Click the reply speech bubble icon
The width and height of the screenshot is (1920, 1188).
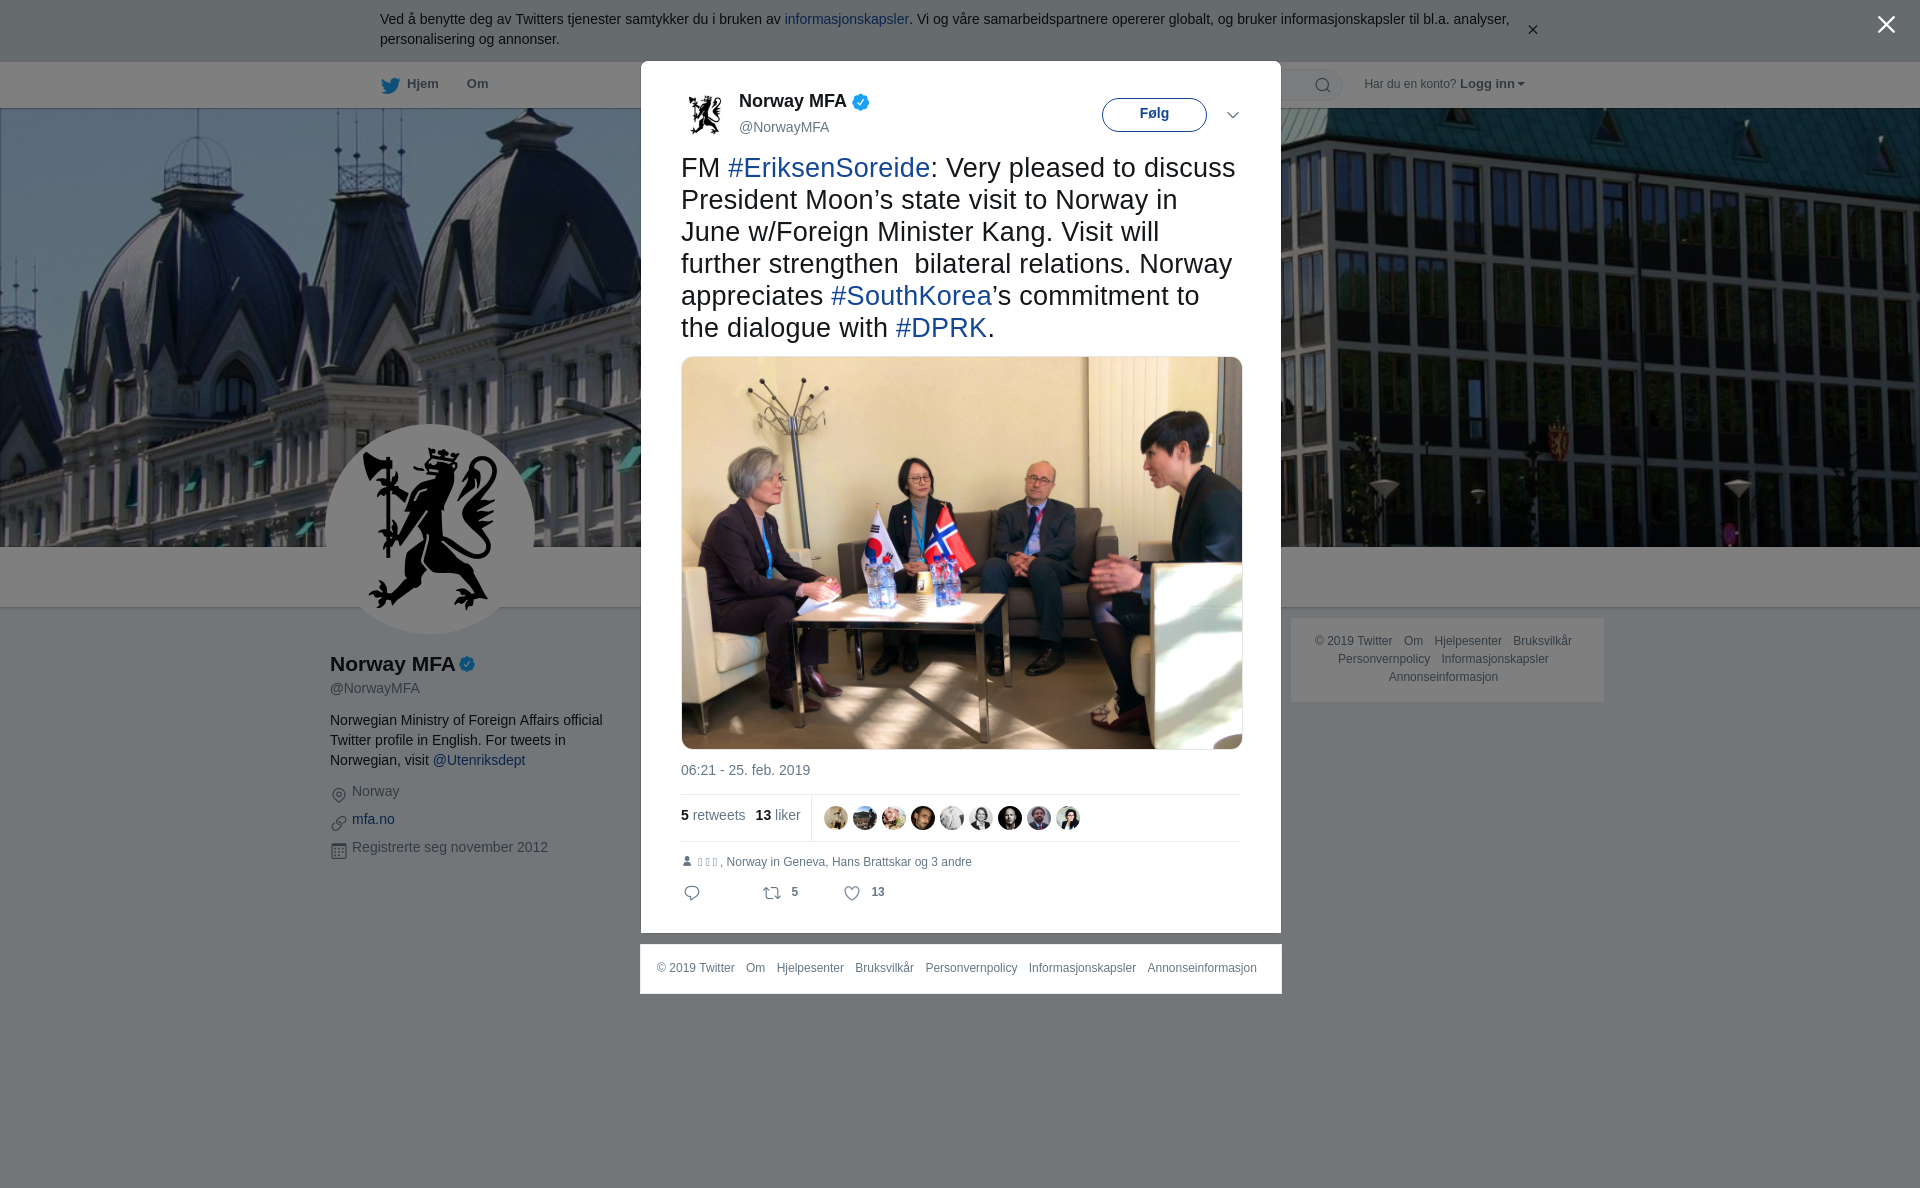tap(692, 893)
